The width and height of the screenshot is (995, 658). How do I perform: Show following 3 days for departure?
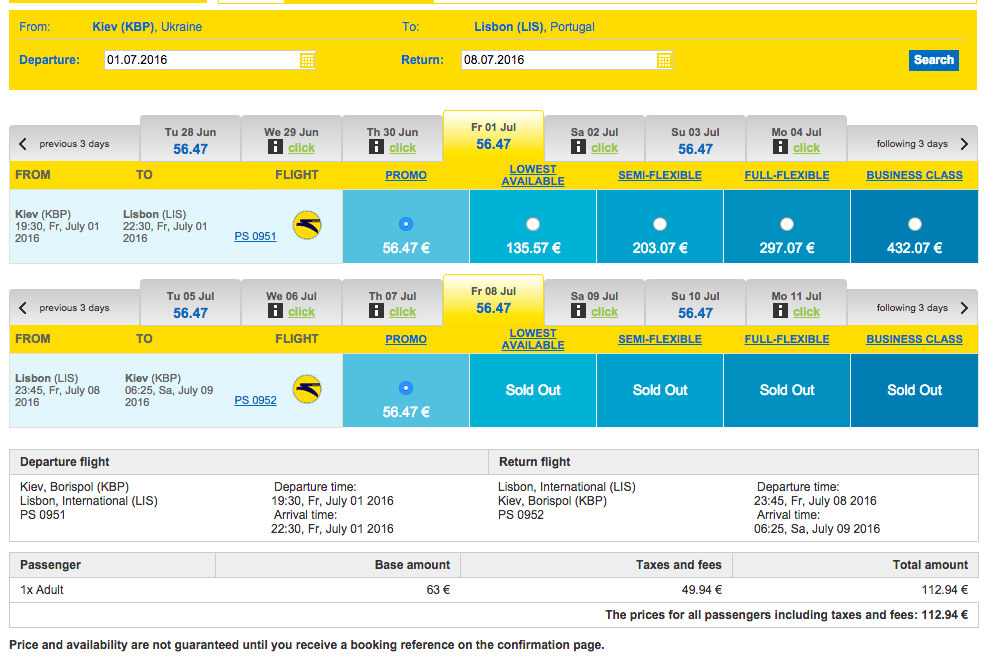coord(922,144)
